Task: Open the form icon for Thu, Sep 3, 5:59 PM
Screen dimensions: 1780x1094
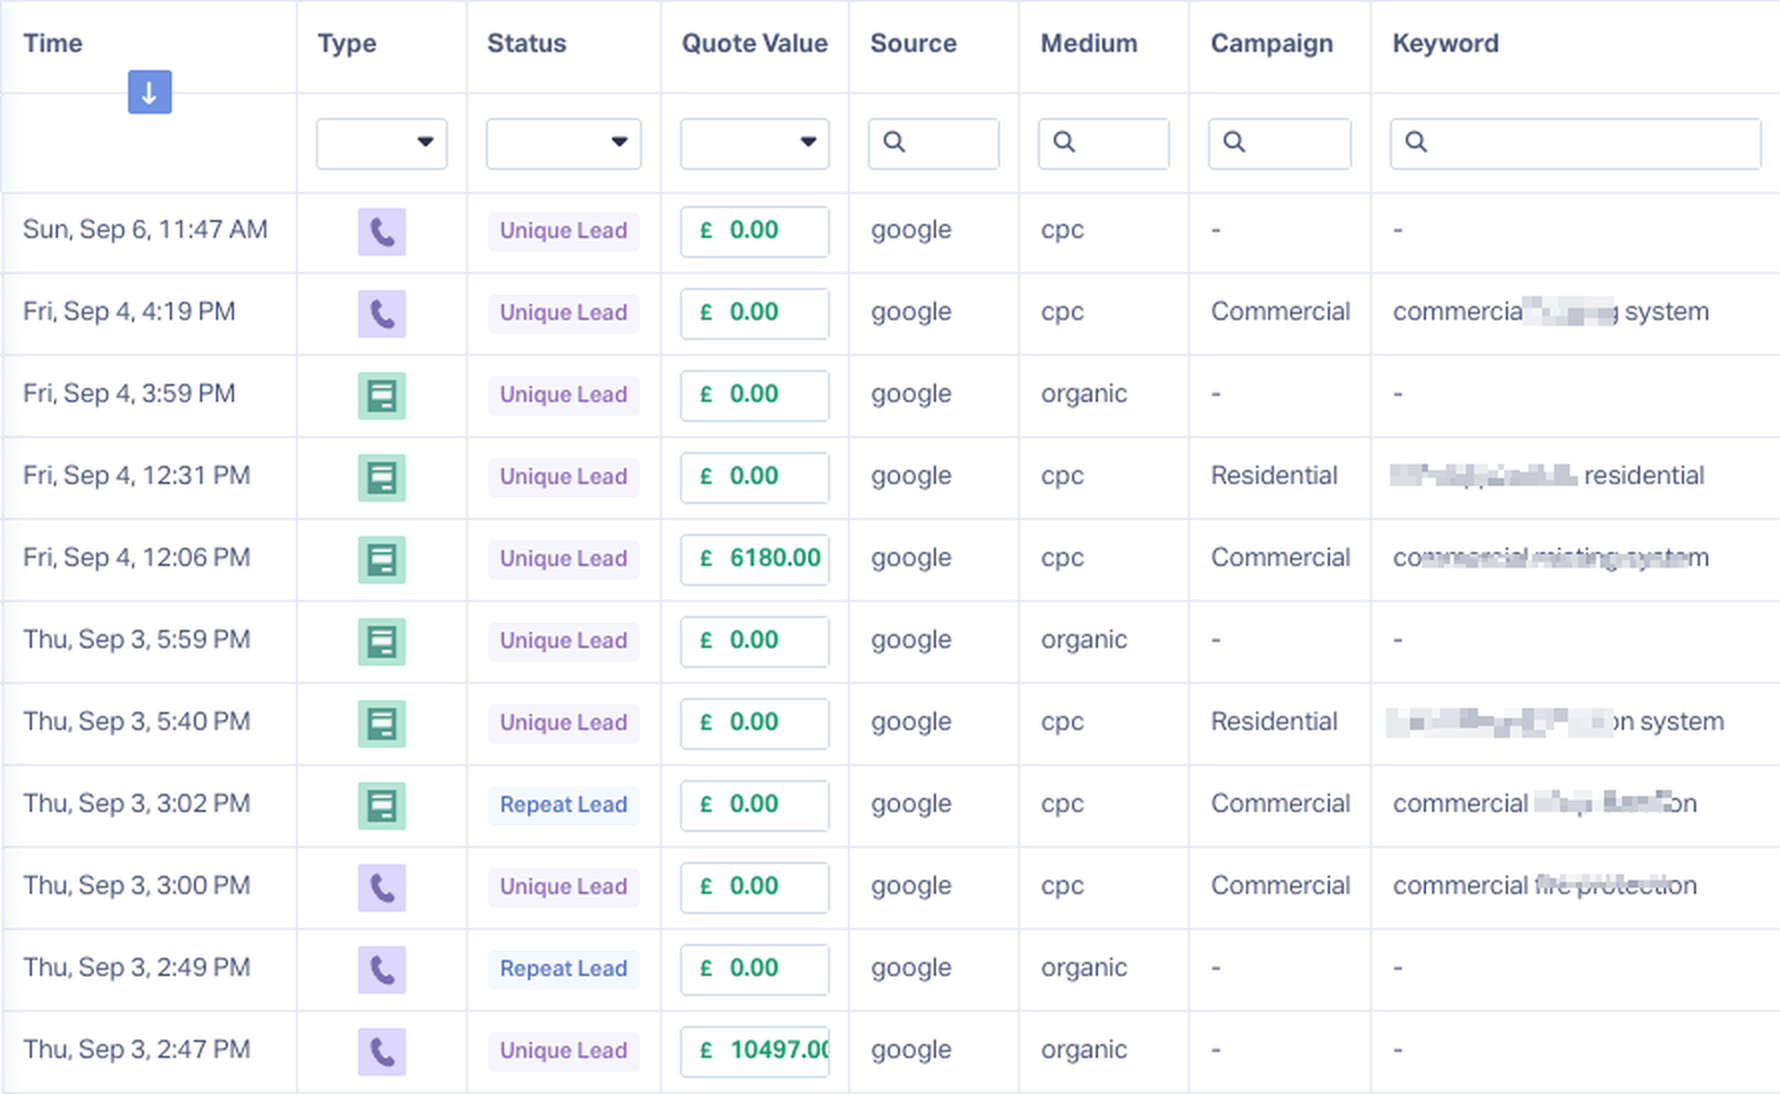Action: point(382,642)
